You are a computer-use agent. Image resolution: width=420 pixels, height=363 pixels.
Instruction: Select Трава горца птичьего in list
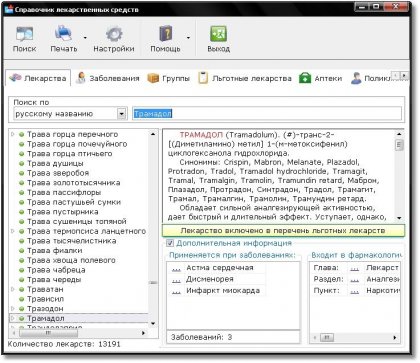[x=69, y=154]
